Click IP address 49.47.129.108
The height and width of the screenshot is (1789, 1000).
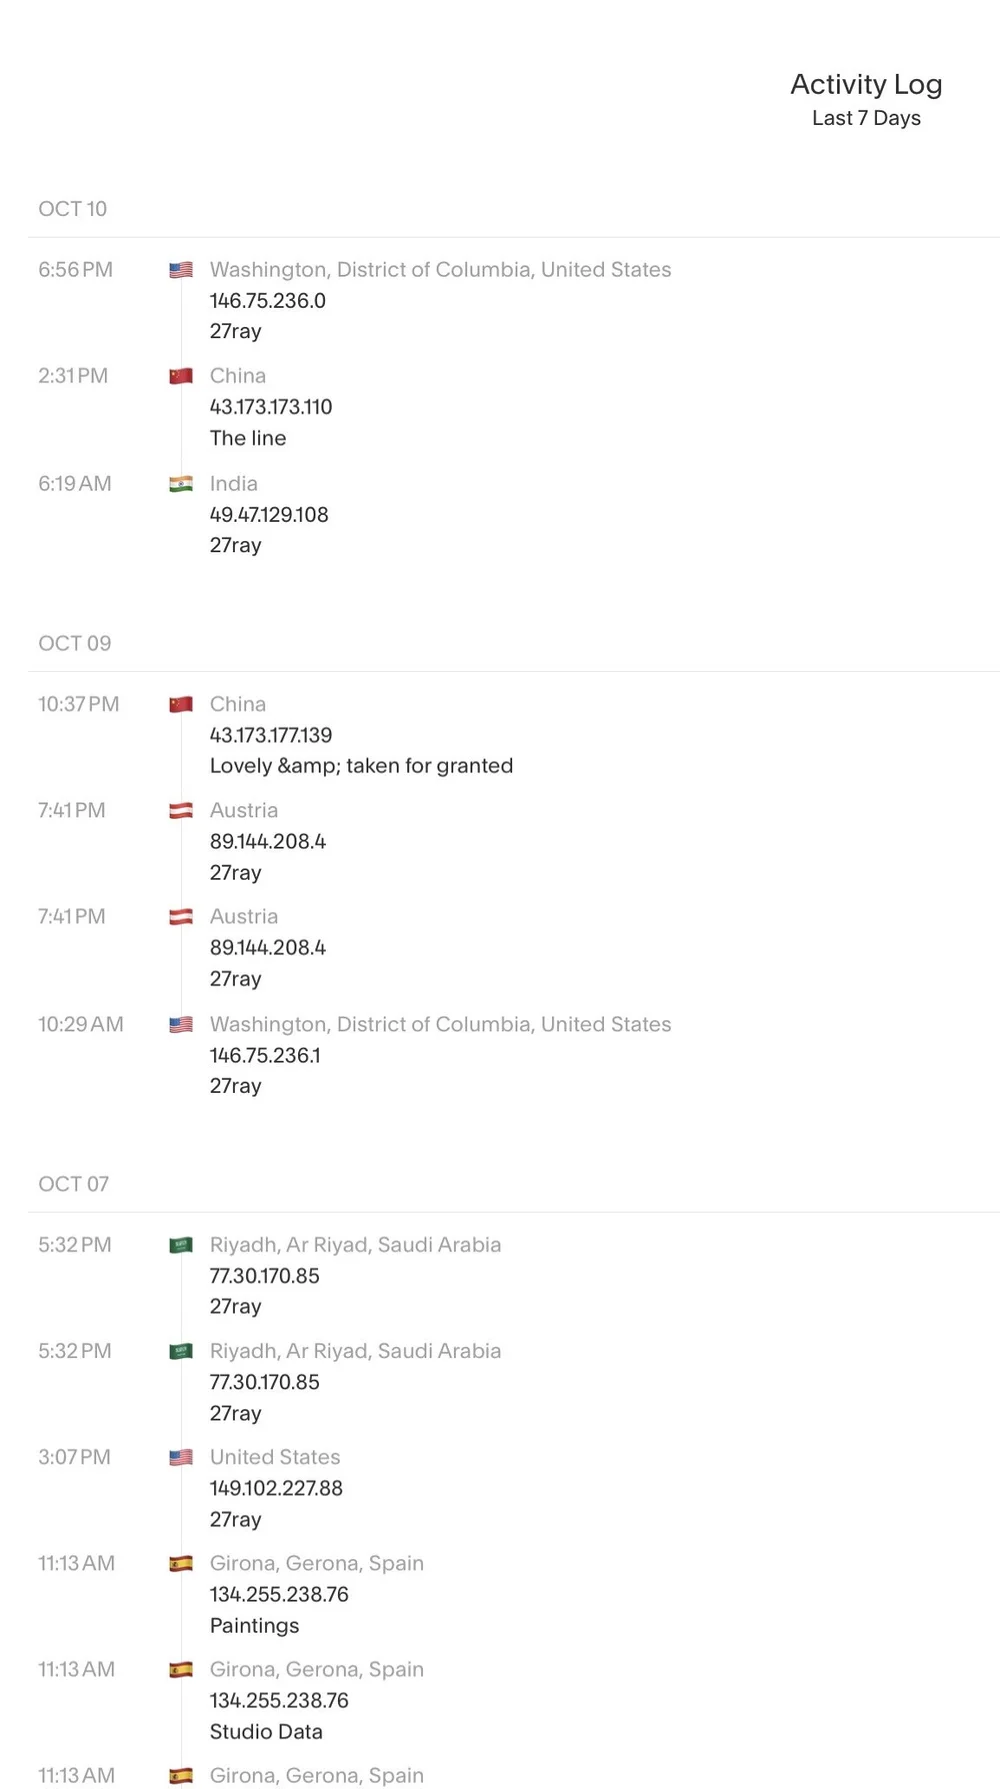point(269,515)
